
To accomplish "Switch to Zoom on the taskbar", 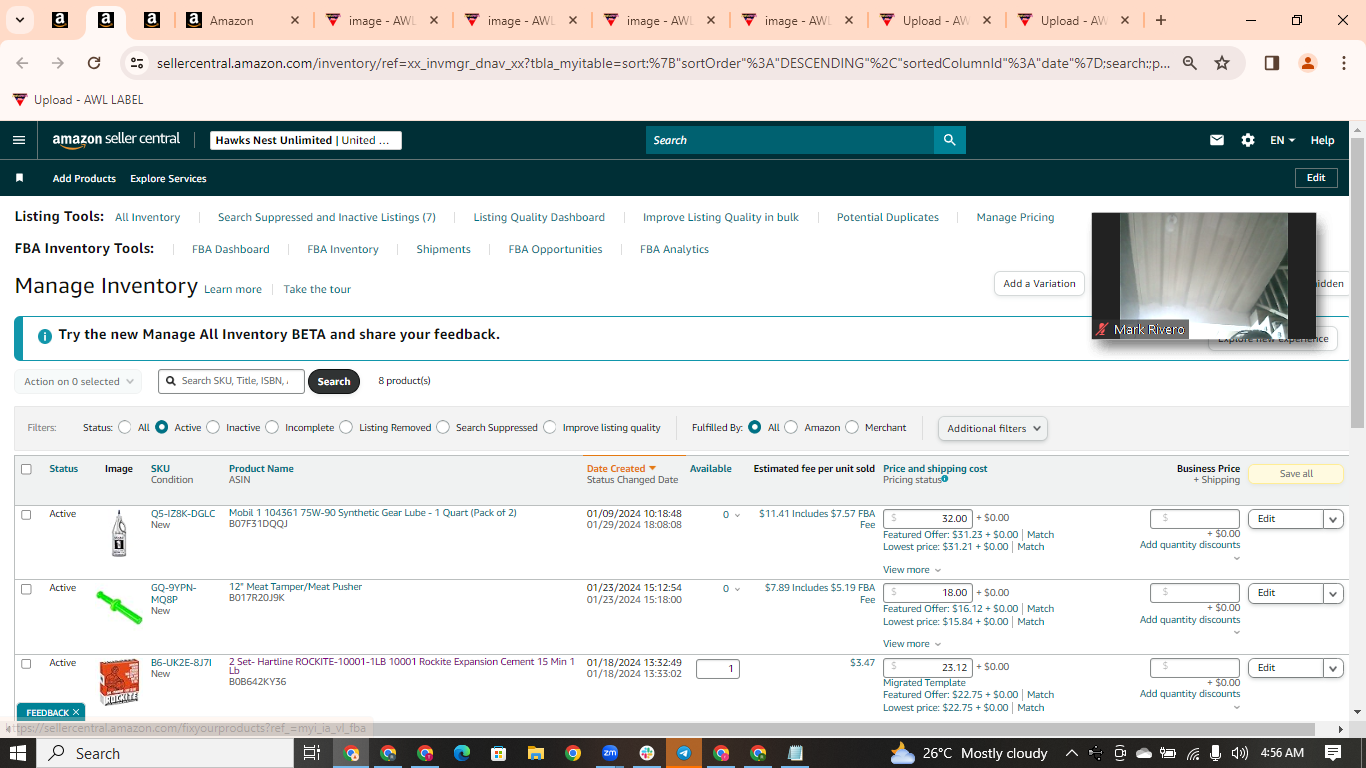I will (610, 753).
